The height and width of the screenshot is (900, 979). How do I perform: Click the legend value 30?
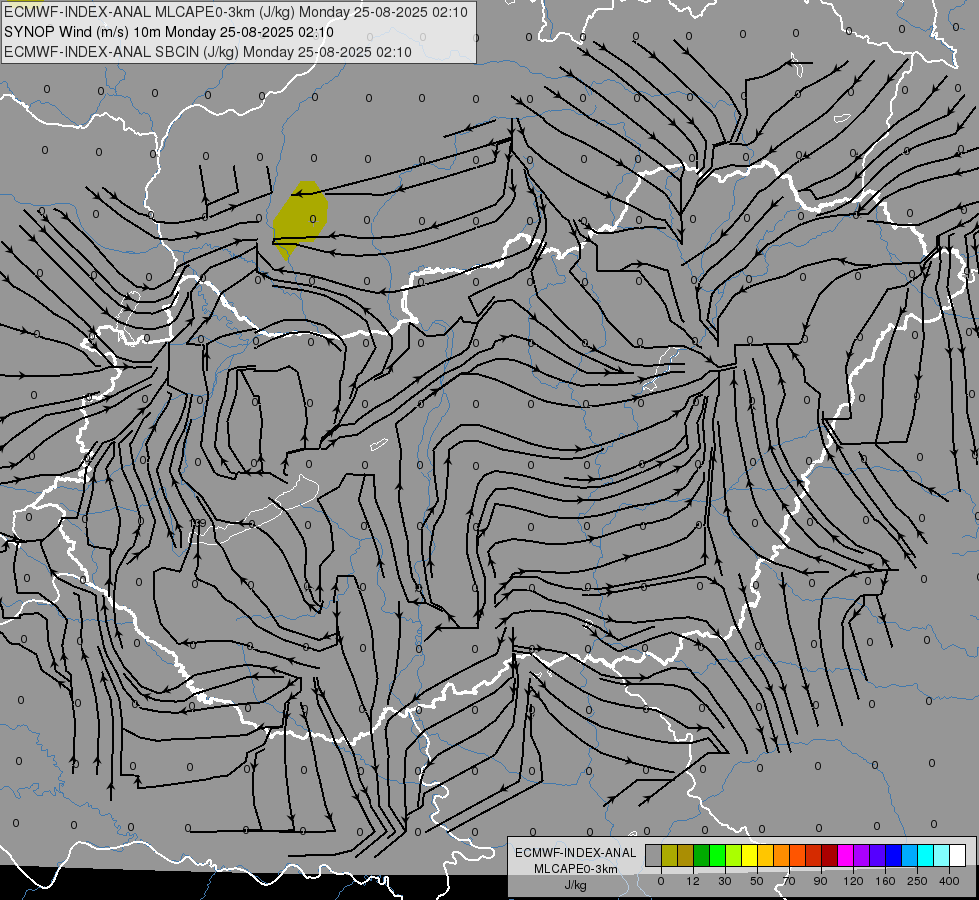(x=725, y=881)
